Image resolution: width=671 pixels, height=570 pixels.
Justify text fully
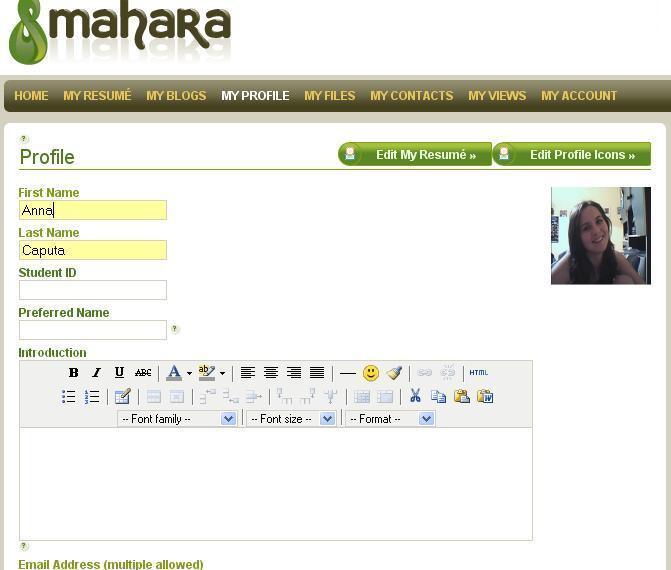pos(317,373)
